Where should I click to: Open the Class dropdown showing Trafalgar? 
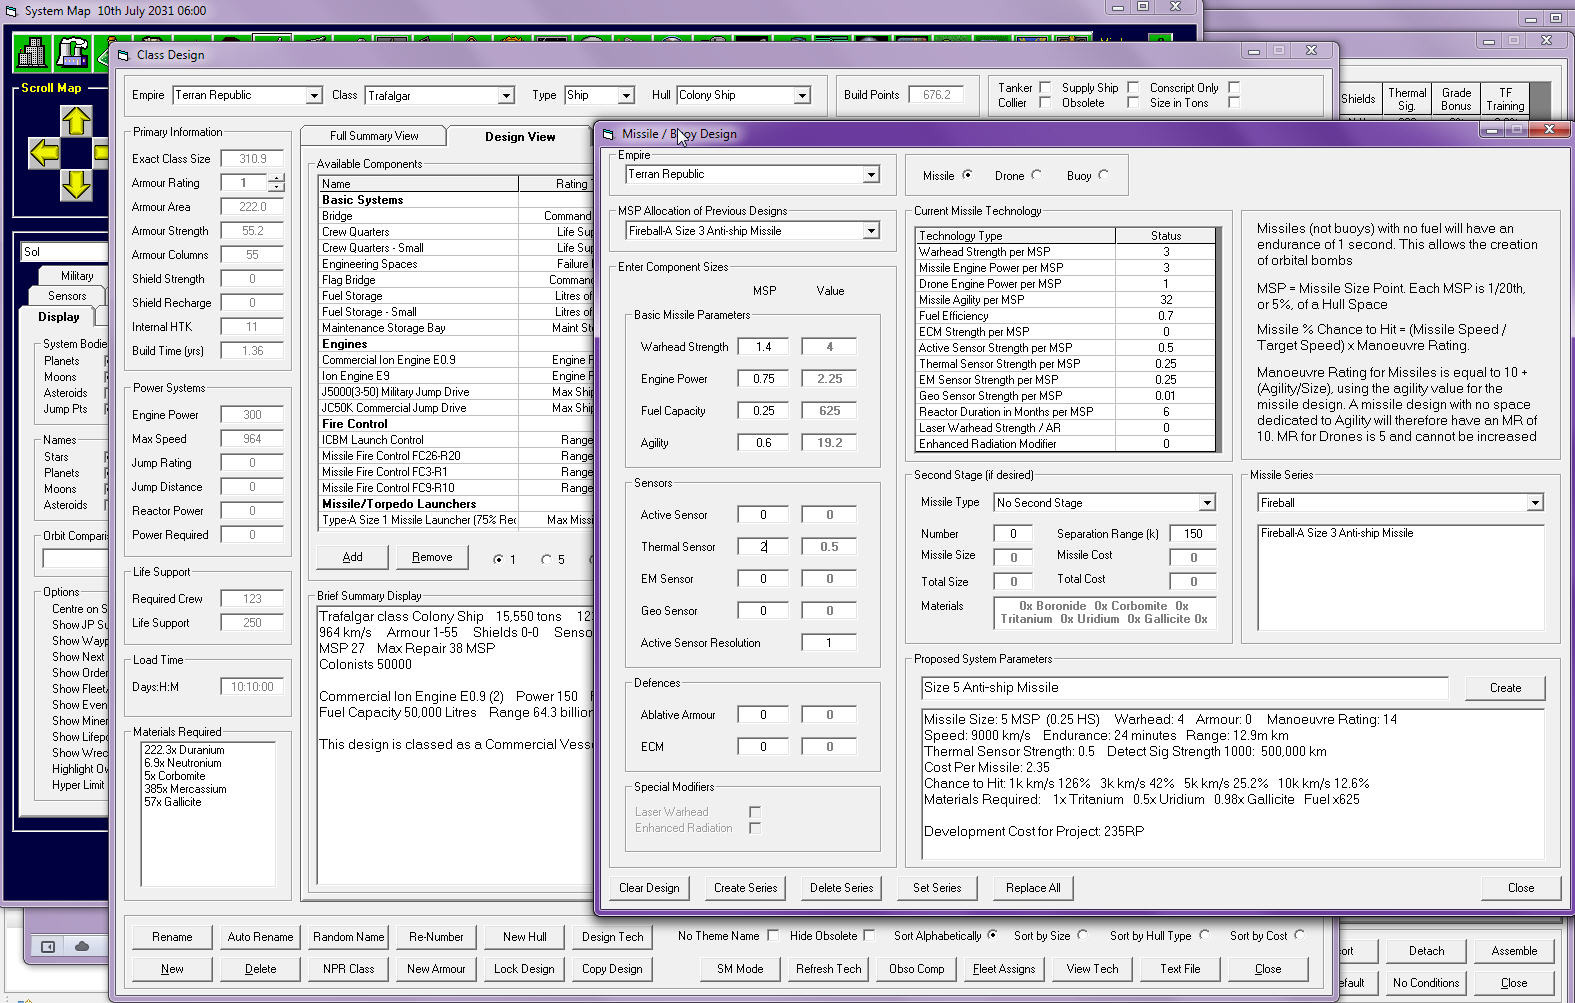point(506,96)
